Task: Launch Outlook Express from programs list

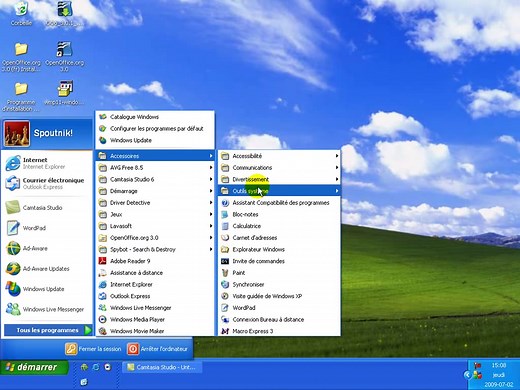Action: pos(155,296)
